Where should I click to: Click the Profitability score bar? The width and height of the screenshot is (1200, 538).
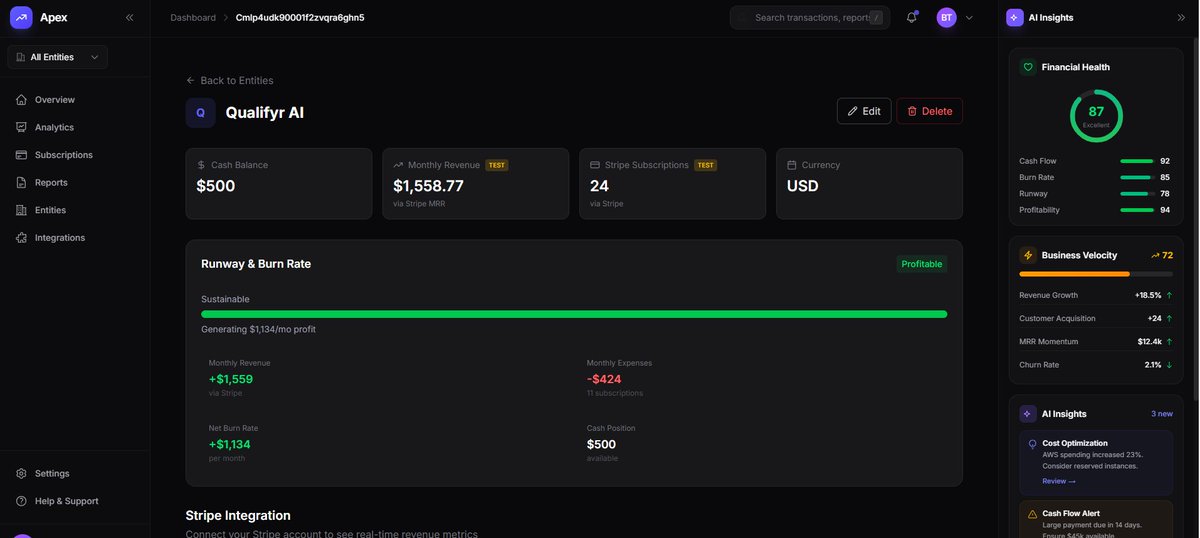pos(1137,210)
